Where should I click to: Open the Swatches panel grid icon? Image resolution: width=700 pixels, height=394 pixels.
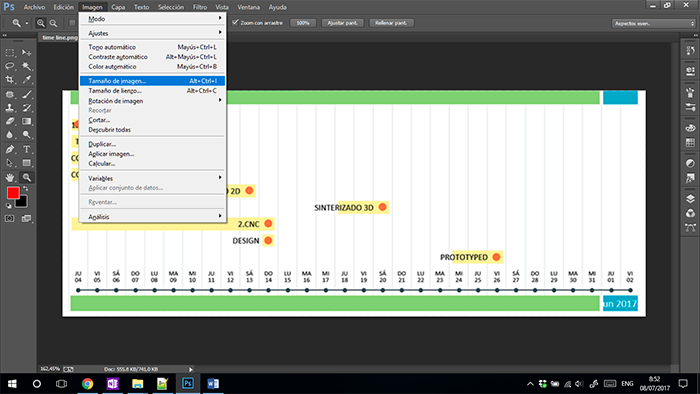tap(690, 143)
